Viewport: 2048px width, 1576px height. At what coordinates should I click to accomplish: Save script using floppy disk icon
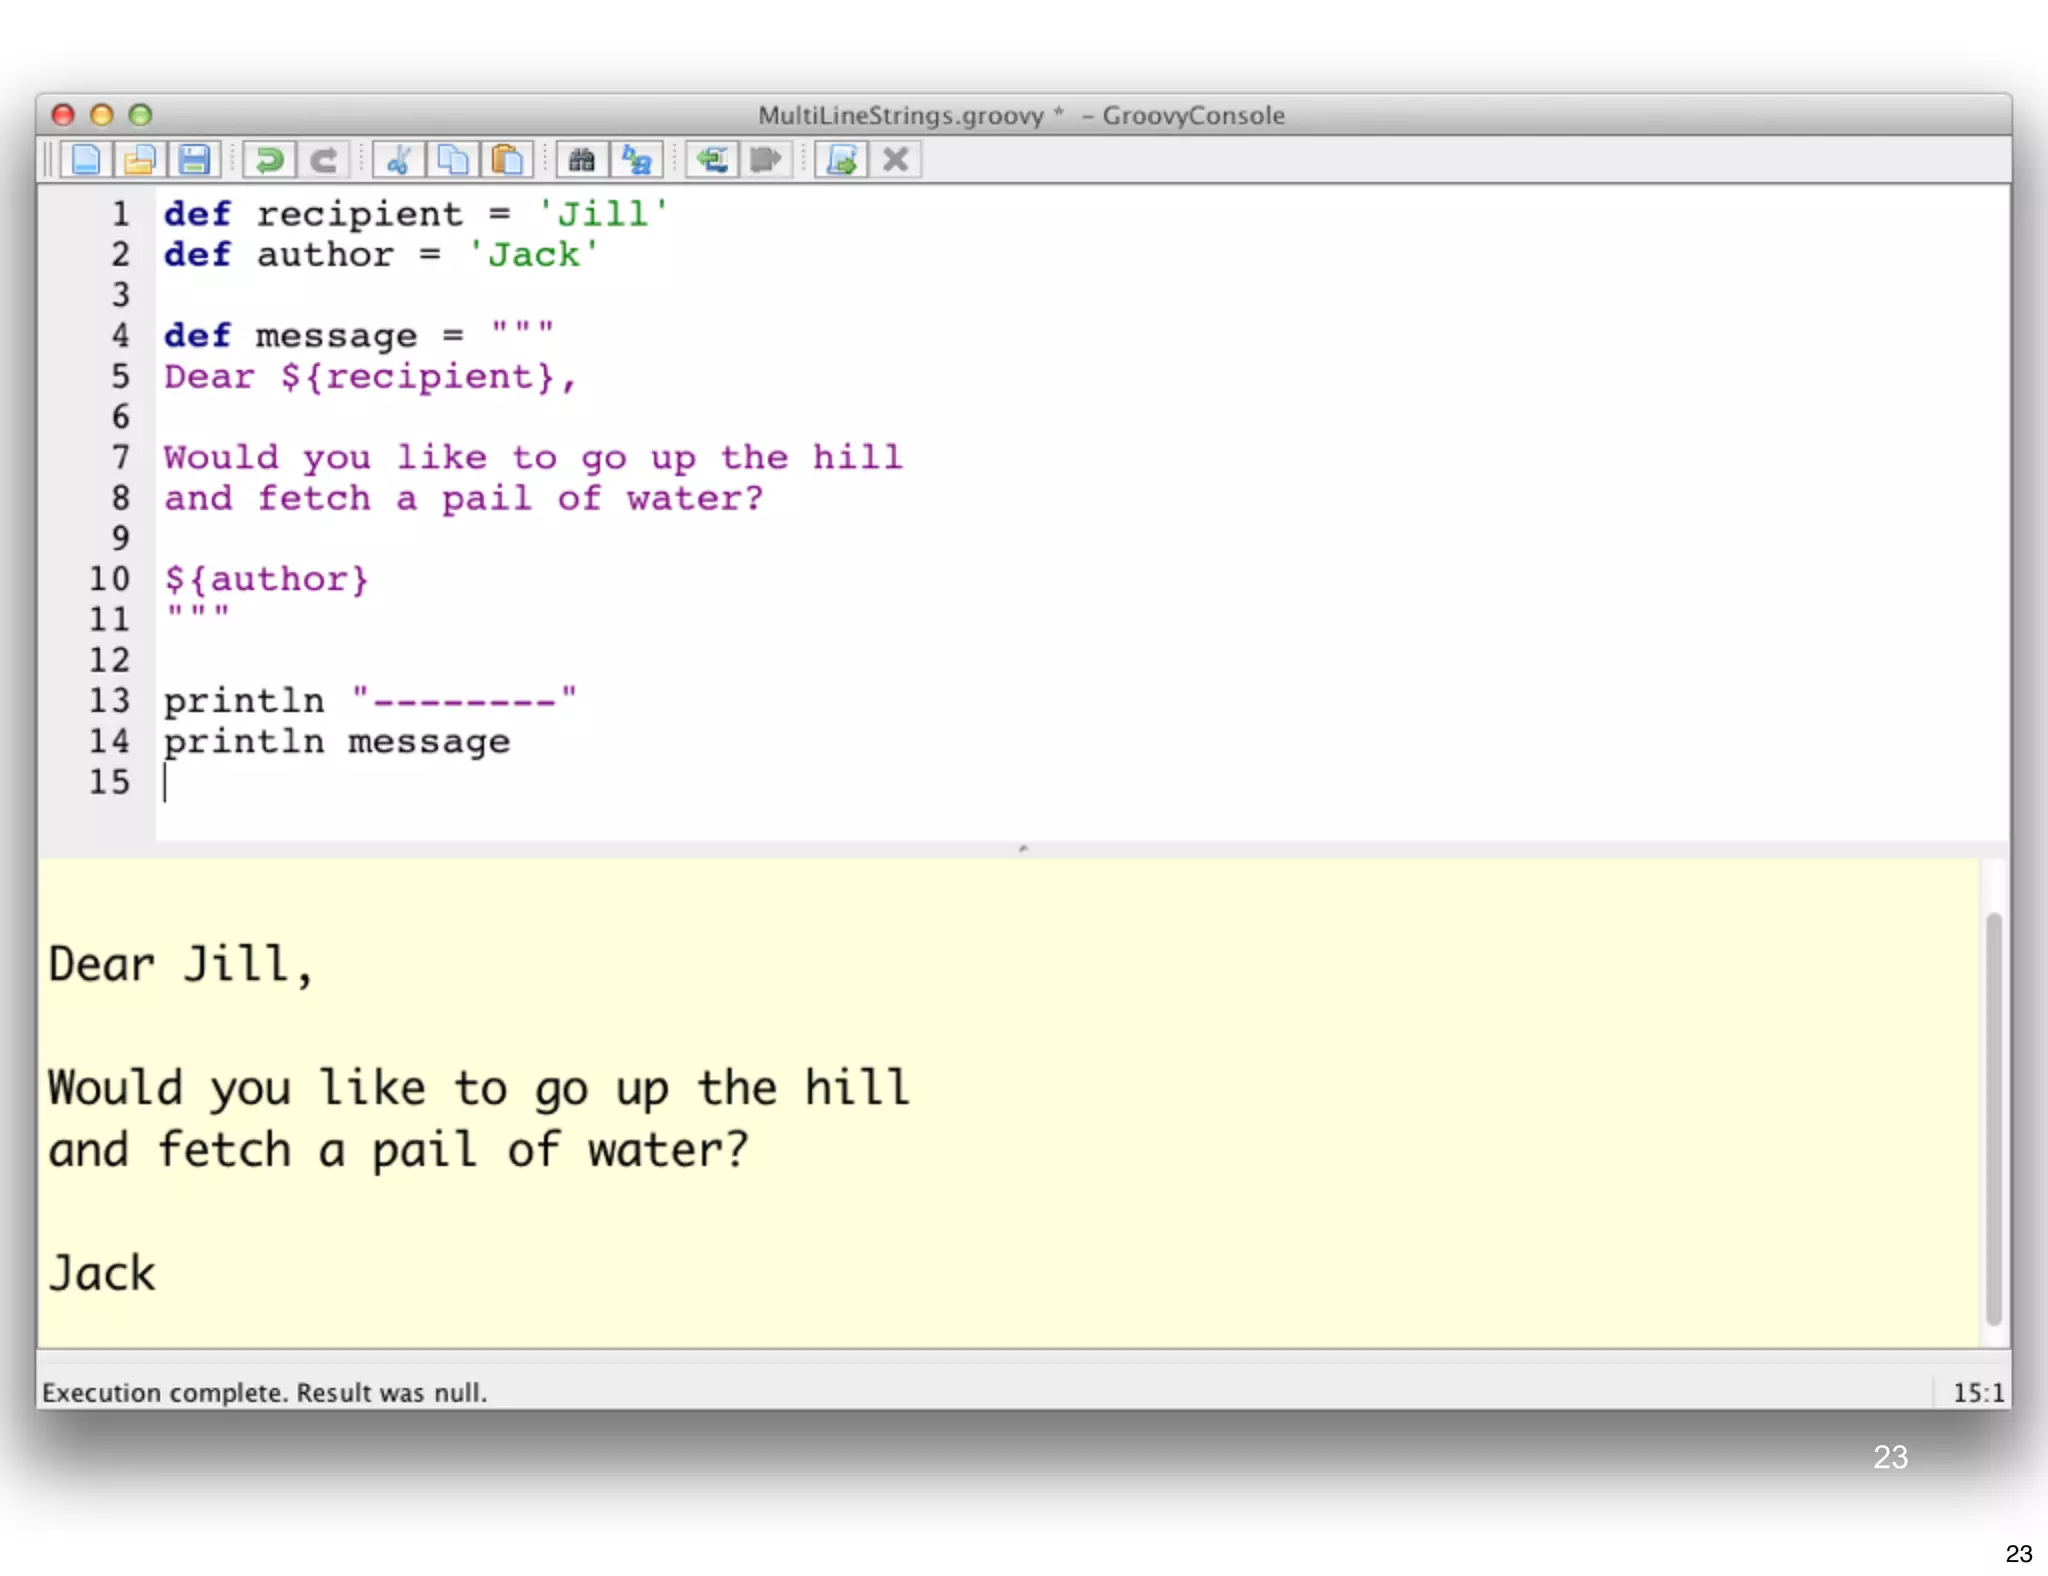194,160
